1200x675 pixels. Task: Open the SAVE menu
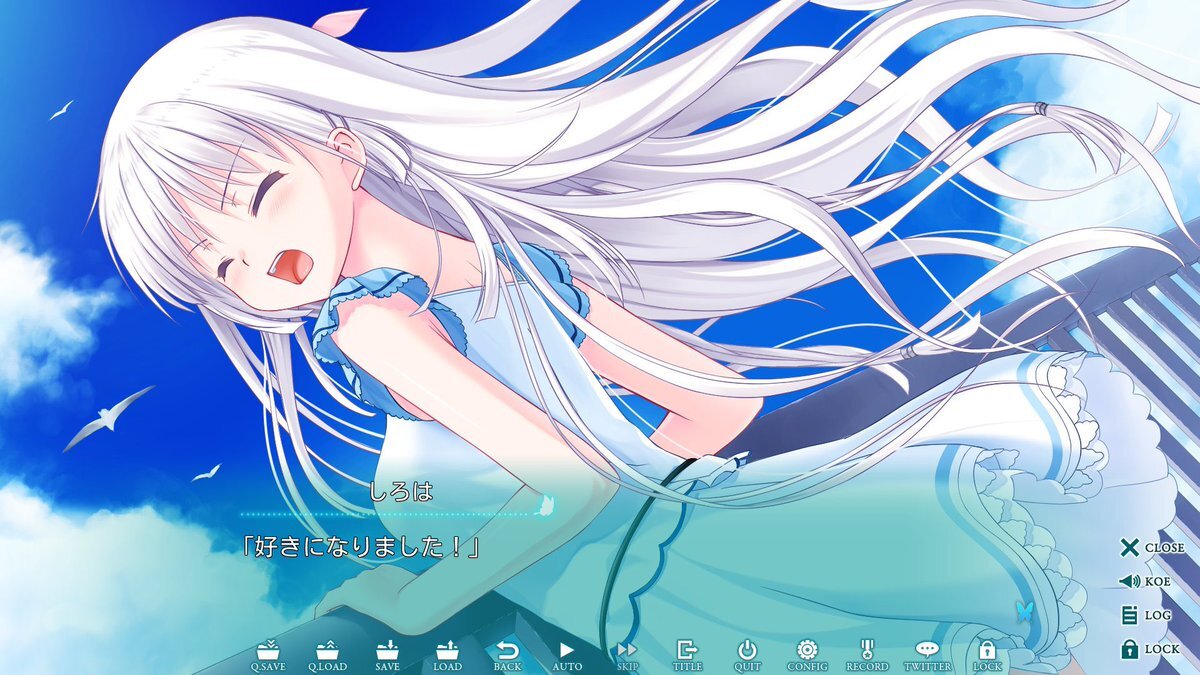point(387,655)
